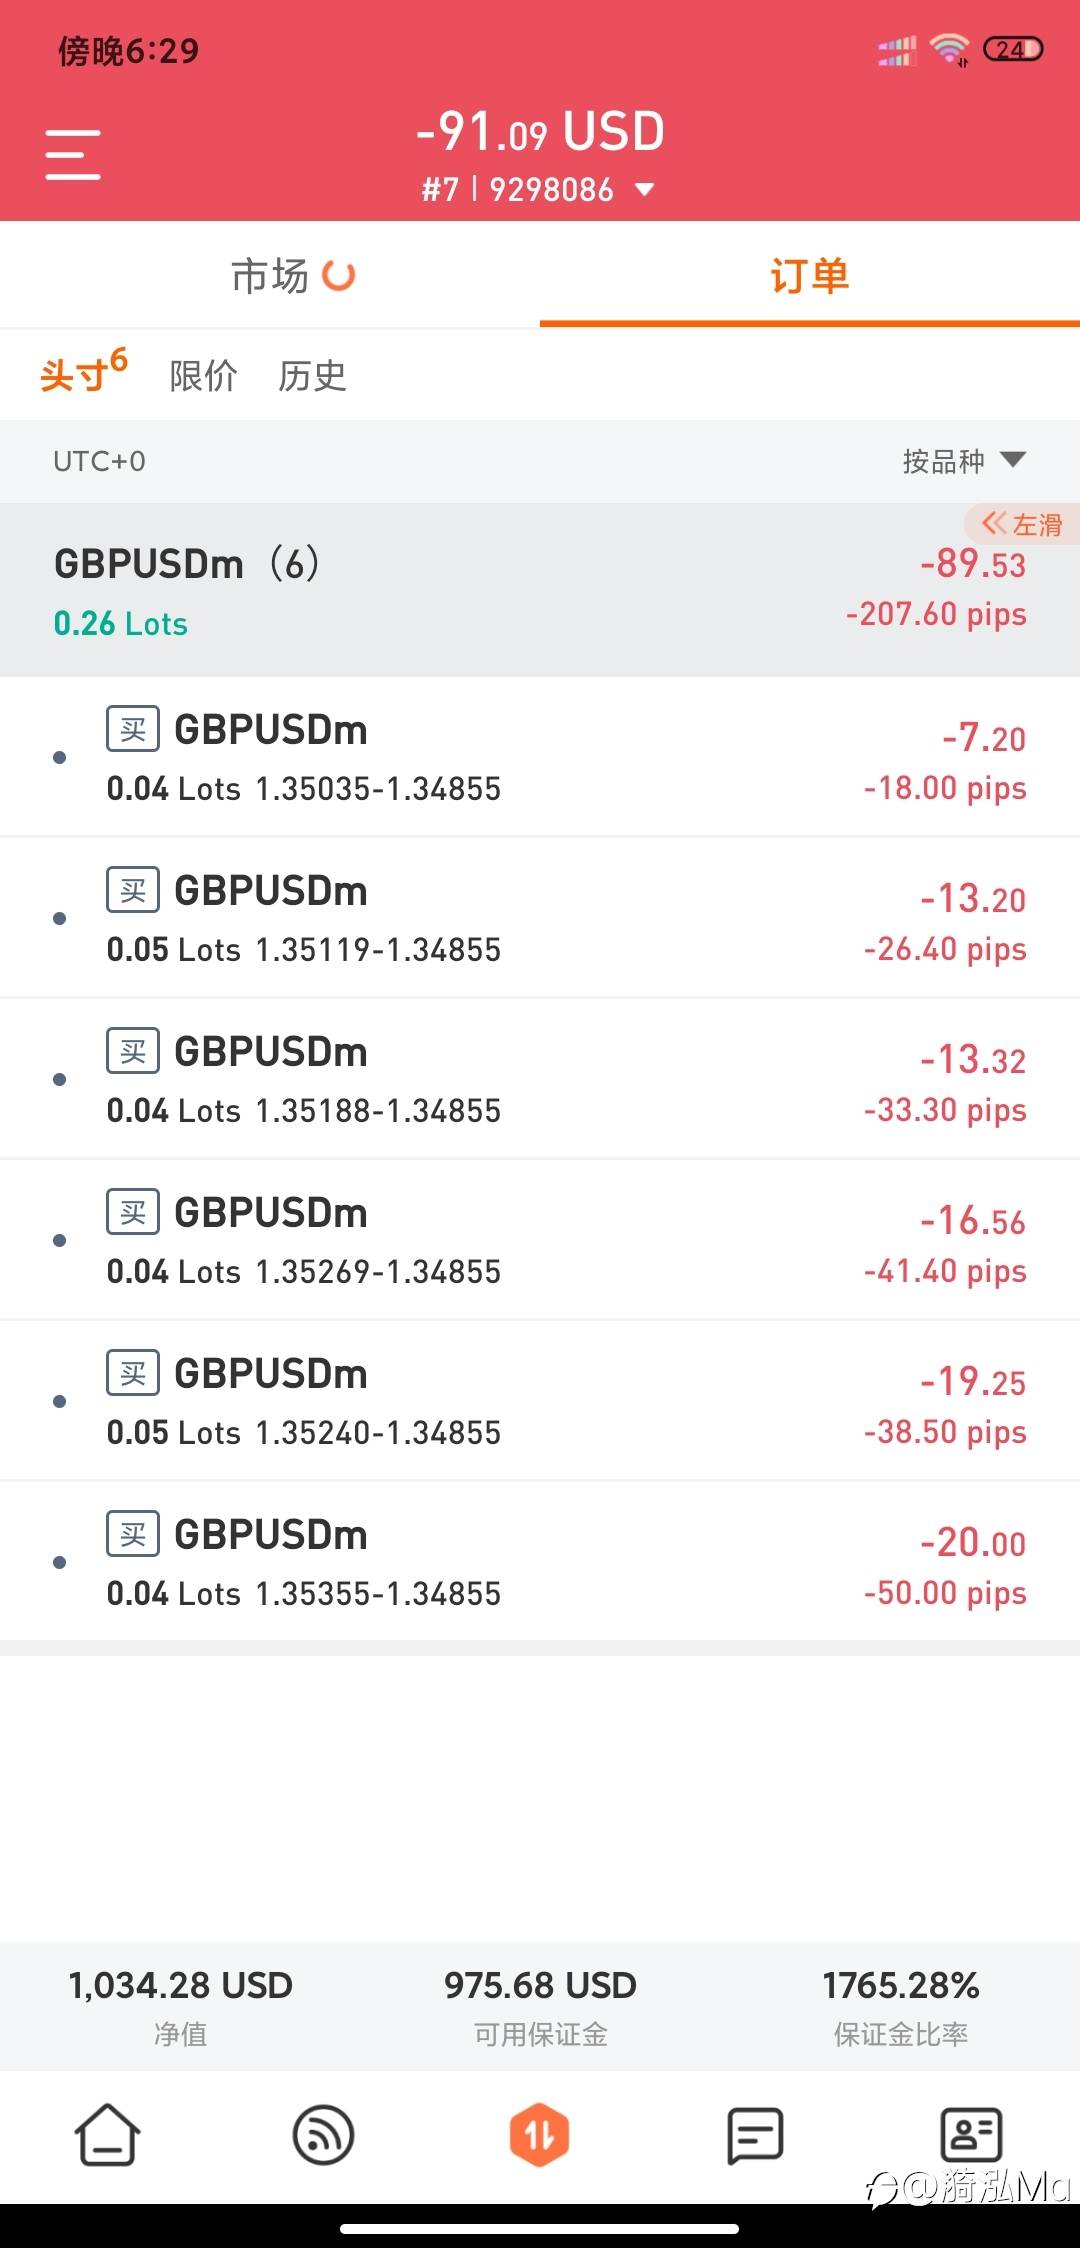Open the chat messages icon

755,2135
